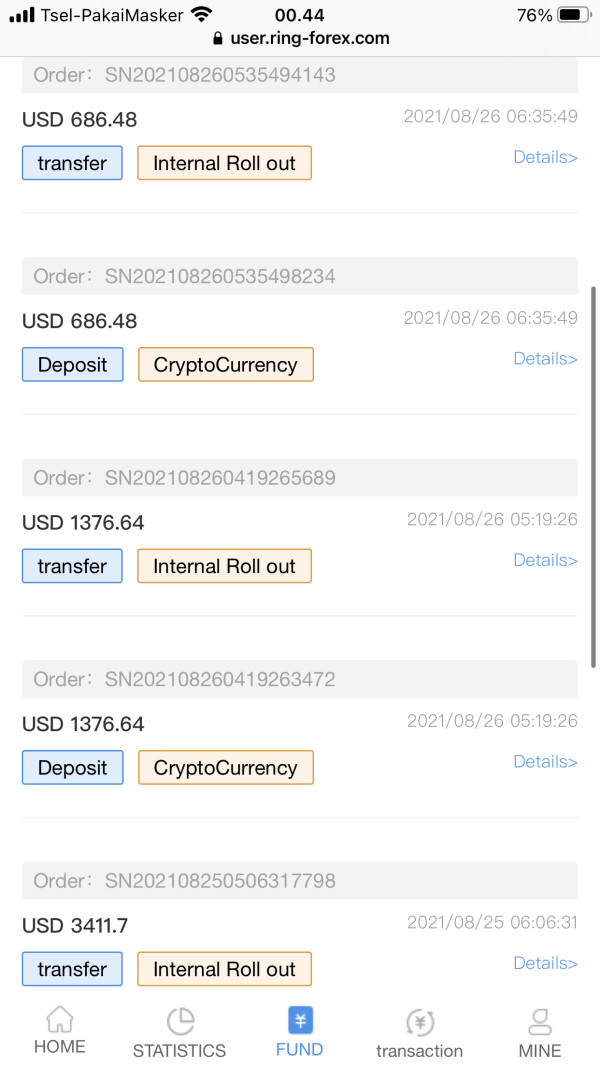Image resolution: width=600 pixels, height=1067 pixels.
Task: Tap the CryptoCurrency tag on the USD 686.48 deposit
Action: tap(226, 365)
